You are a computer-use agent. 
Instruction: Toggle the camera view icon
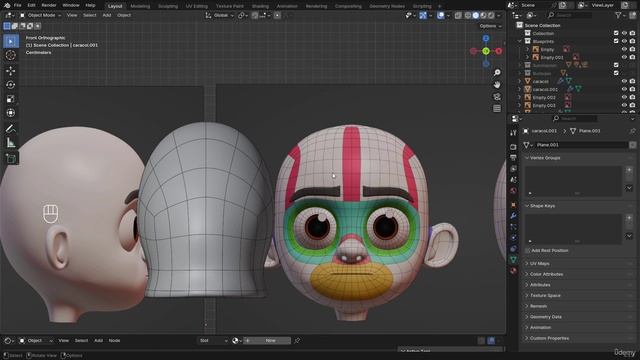[x=497, y=97]
